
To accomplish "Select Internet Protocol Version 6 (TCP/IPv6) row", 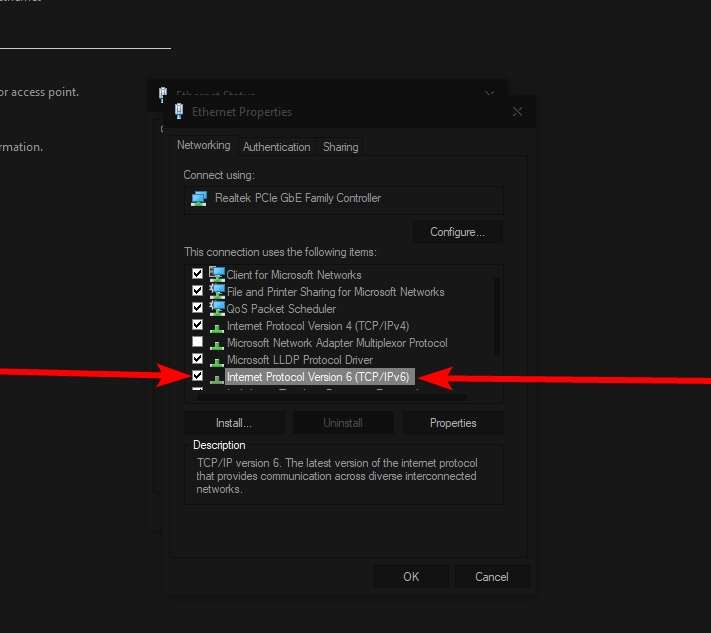I will (x=320, y=377).
